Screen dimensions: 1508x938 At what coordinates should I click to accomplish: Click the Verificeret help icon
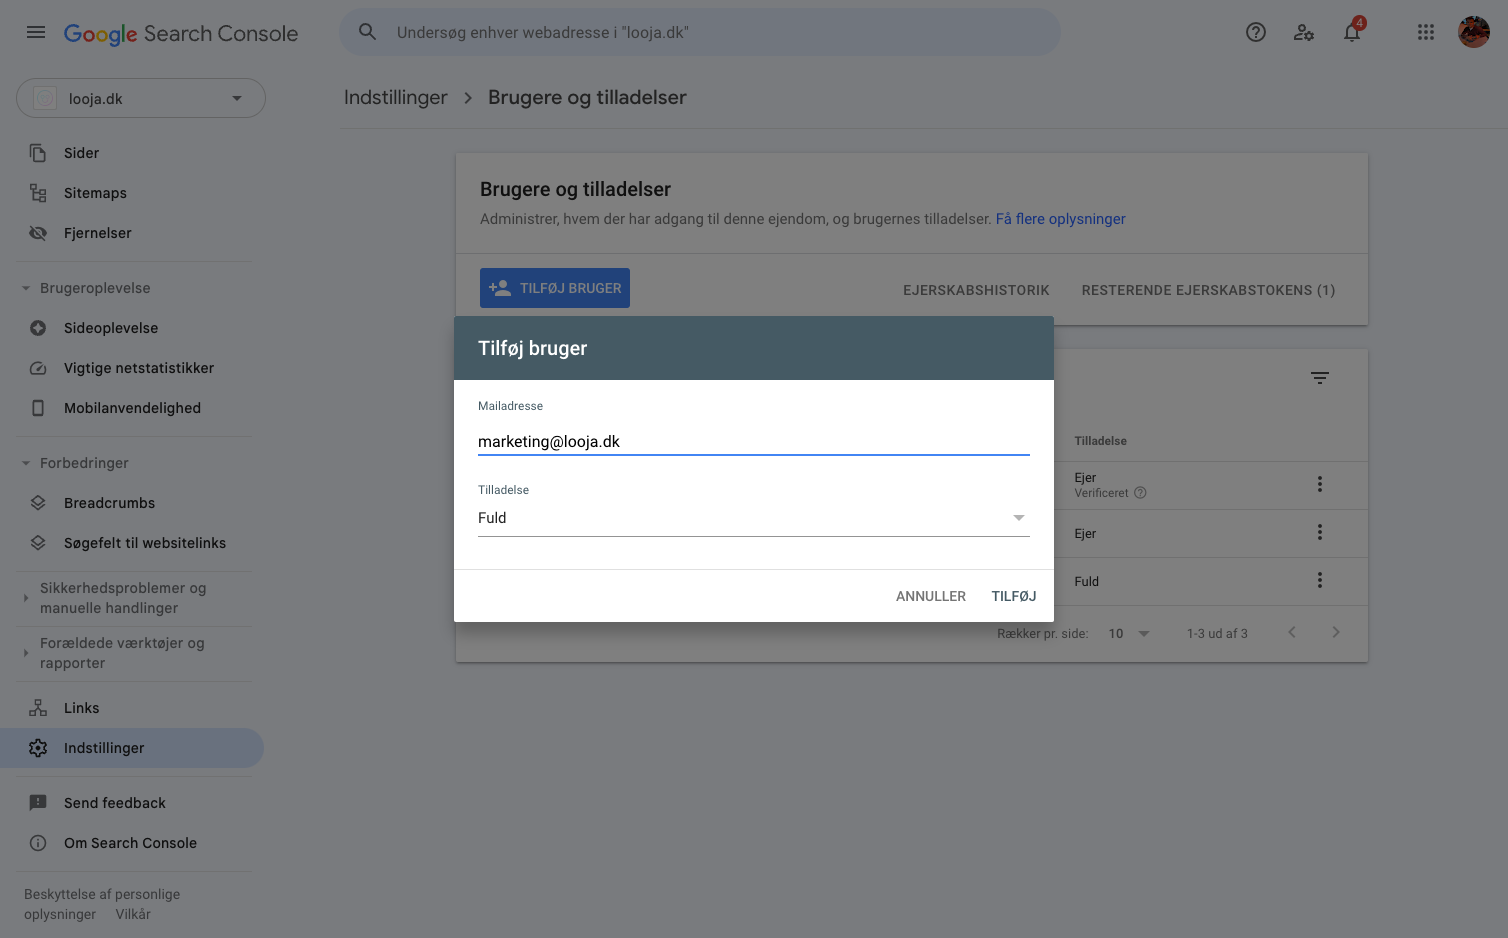1140,493
